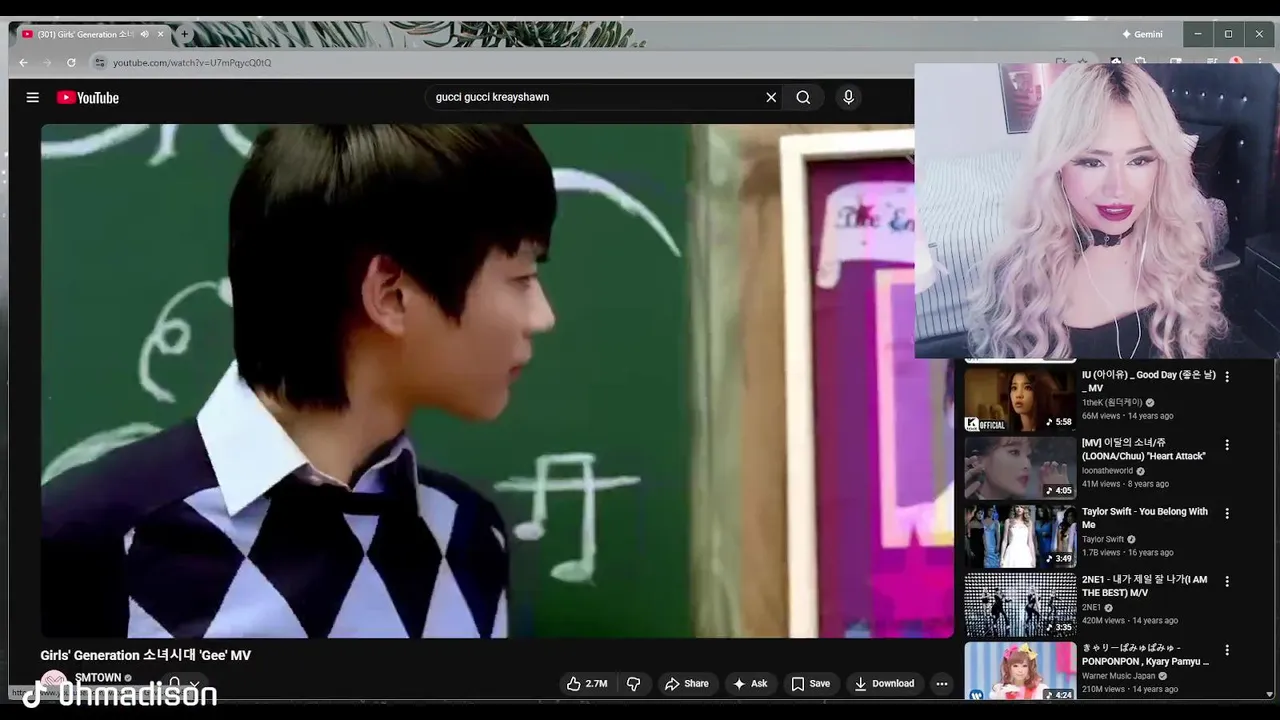Go forward with the browser forward arrow
The height and width of the screenshot is (720, 1280).
[x=47, y=62]
